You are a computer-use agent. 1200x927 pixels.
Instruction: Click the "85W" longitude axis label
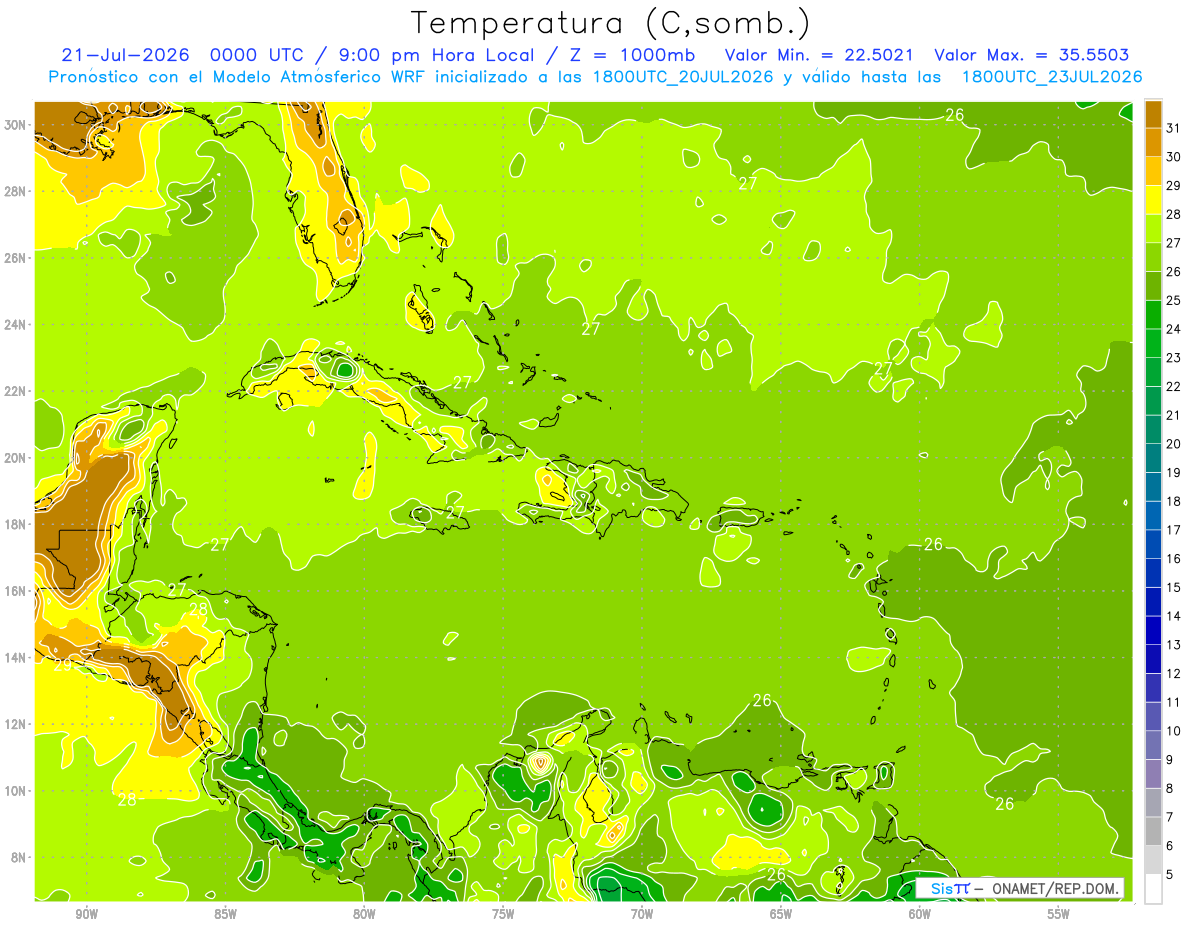pyautogui.click(x=225, y=915)
